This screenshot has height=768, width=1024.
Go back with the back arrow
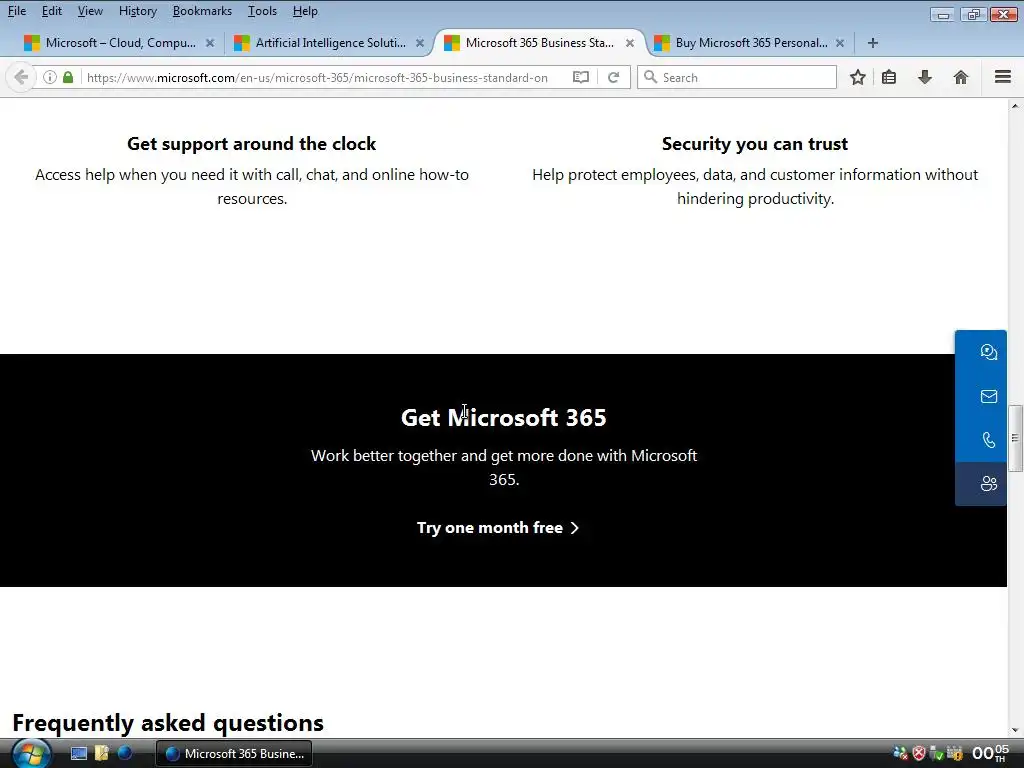click(x=21, y=77)
